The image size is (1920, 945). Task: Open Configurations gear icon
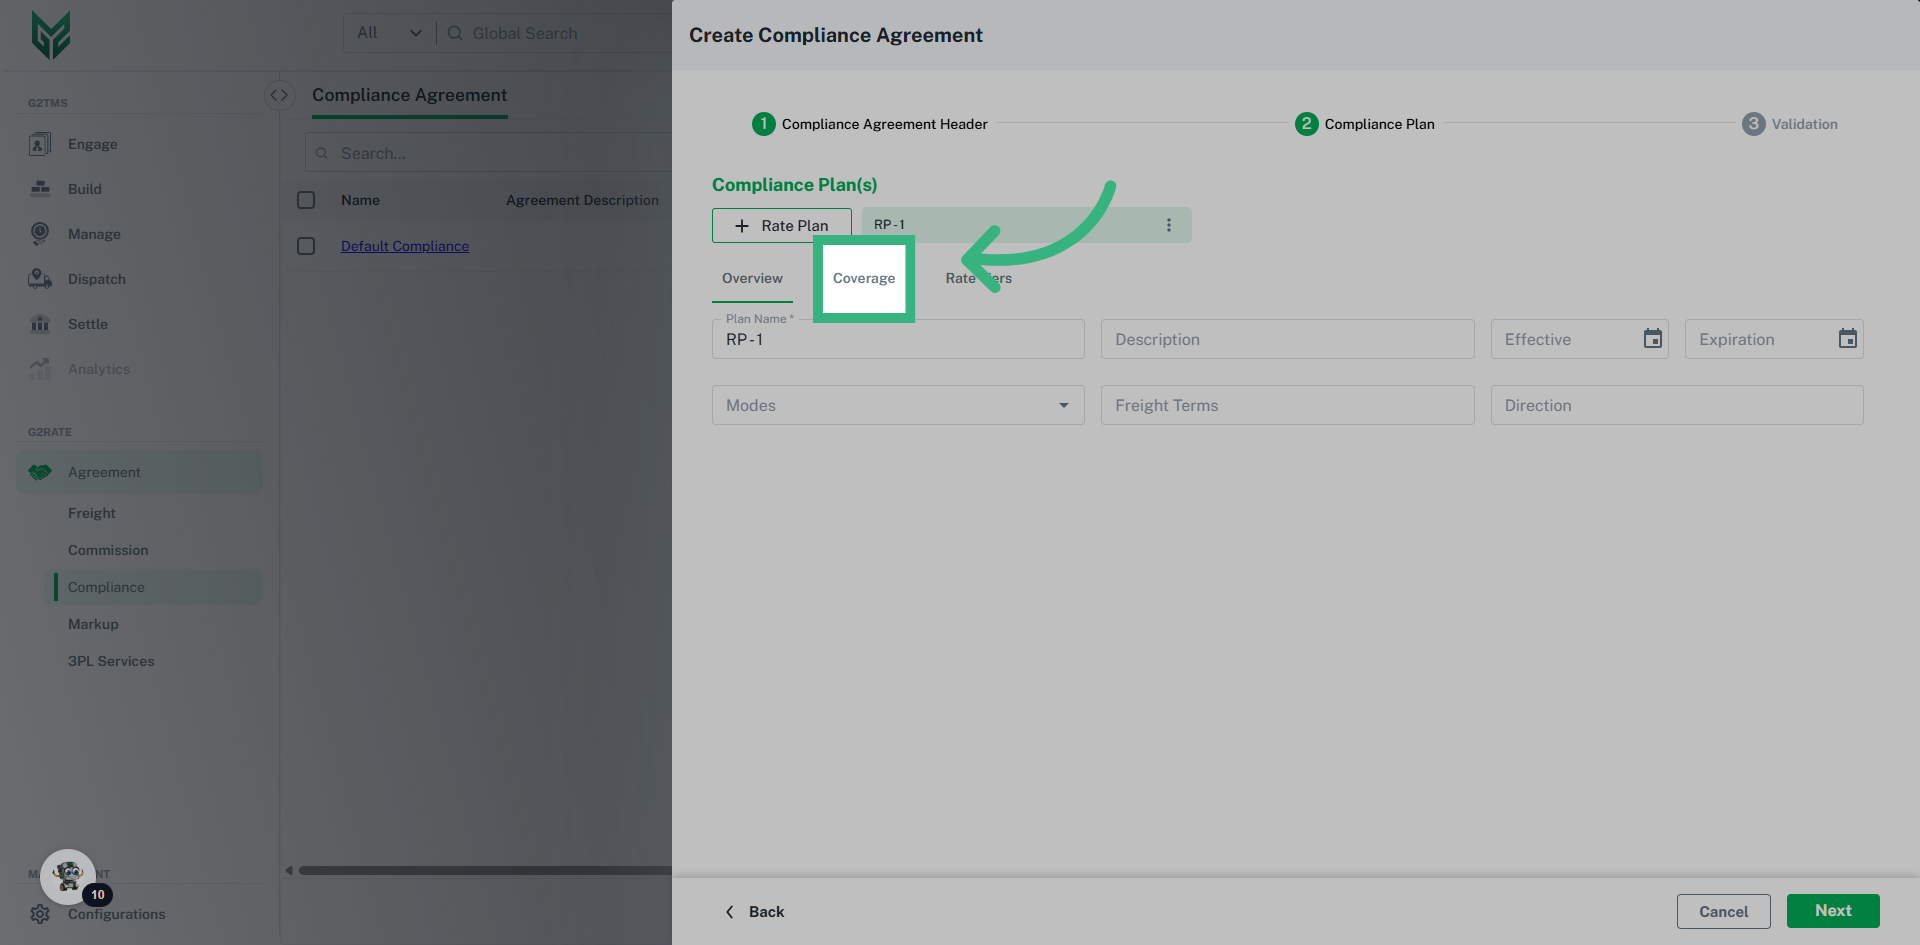[x=40, y=914]
